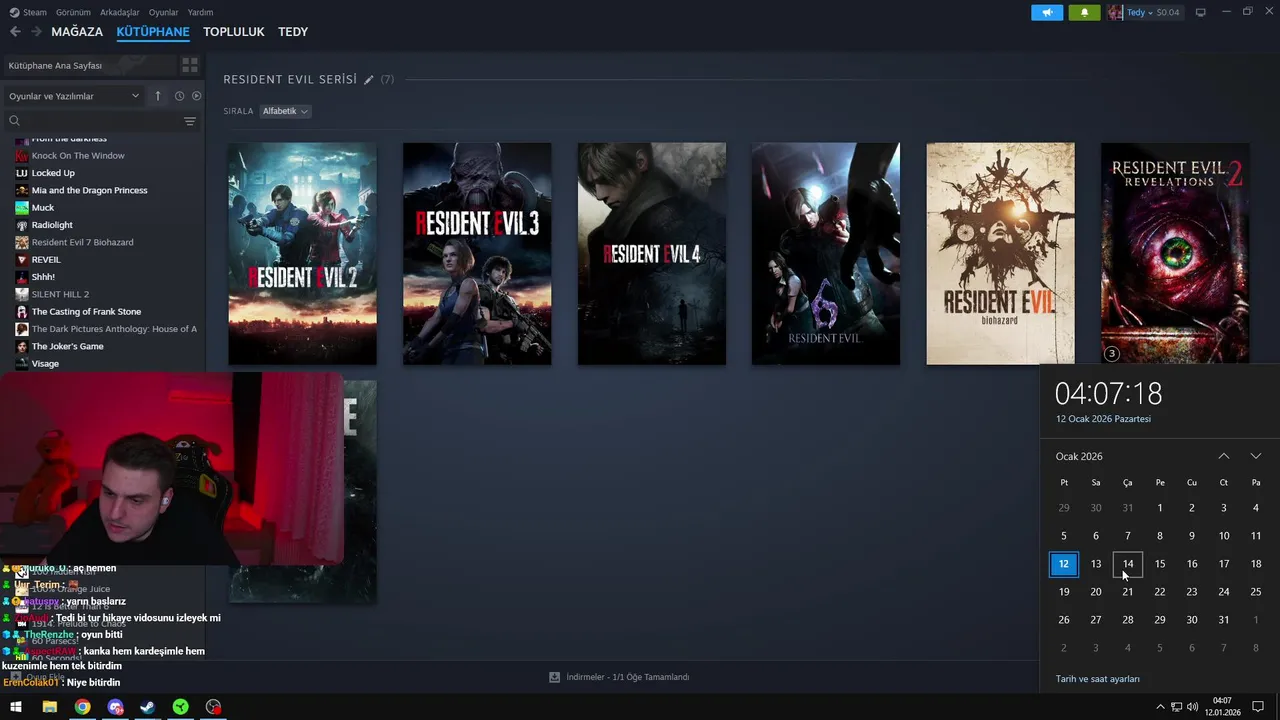Switch to the TOPLULUK tab
The image size is (1280, 720).
coord(234,32)
